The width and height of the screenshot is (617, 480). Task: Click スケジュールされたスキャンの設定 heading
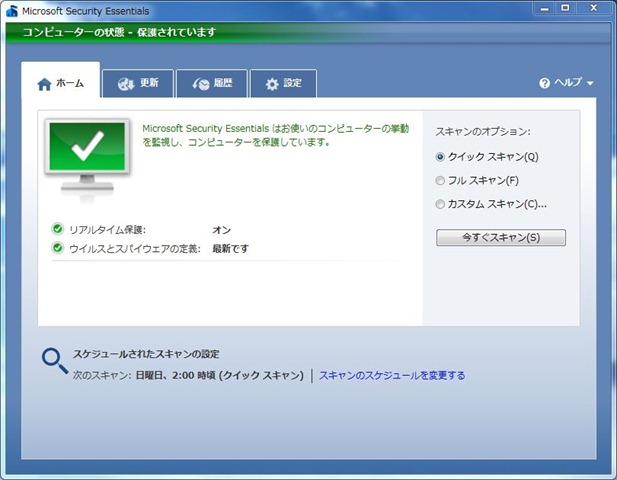tap(146, 354)
